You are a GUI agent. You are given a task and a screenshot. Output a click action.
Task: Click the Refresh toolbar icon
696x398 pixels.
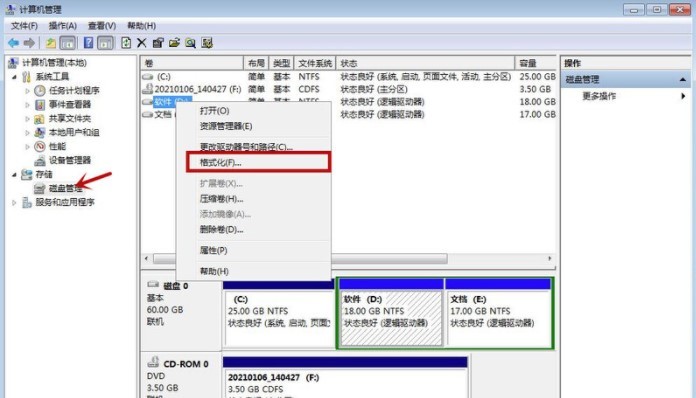(126, 43)
